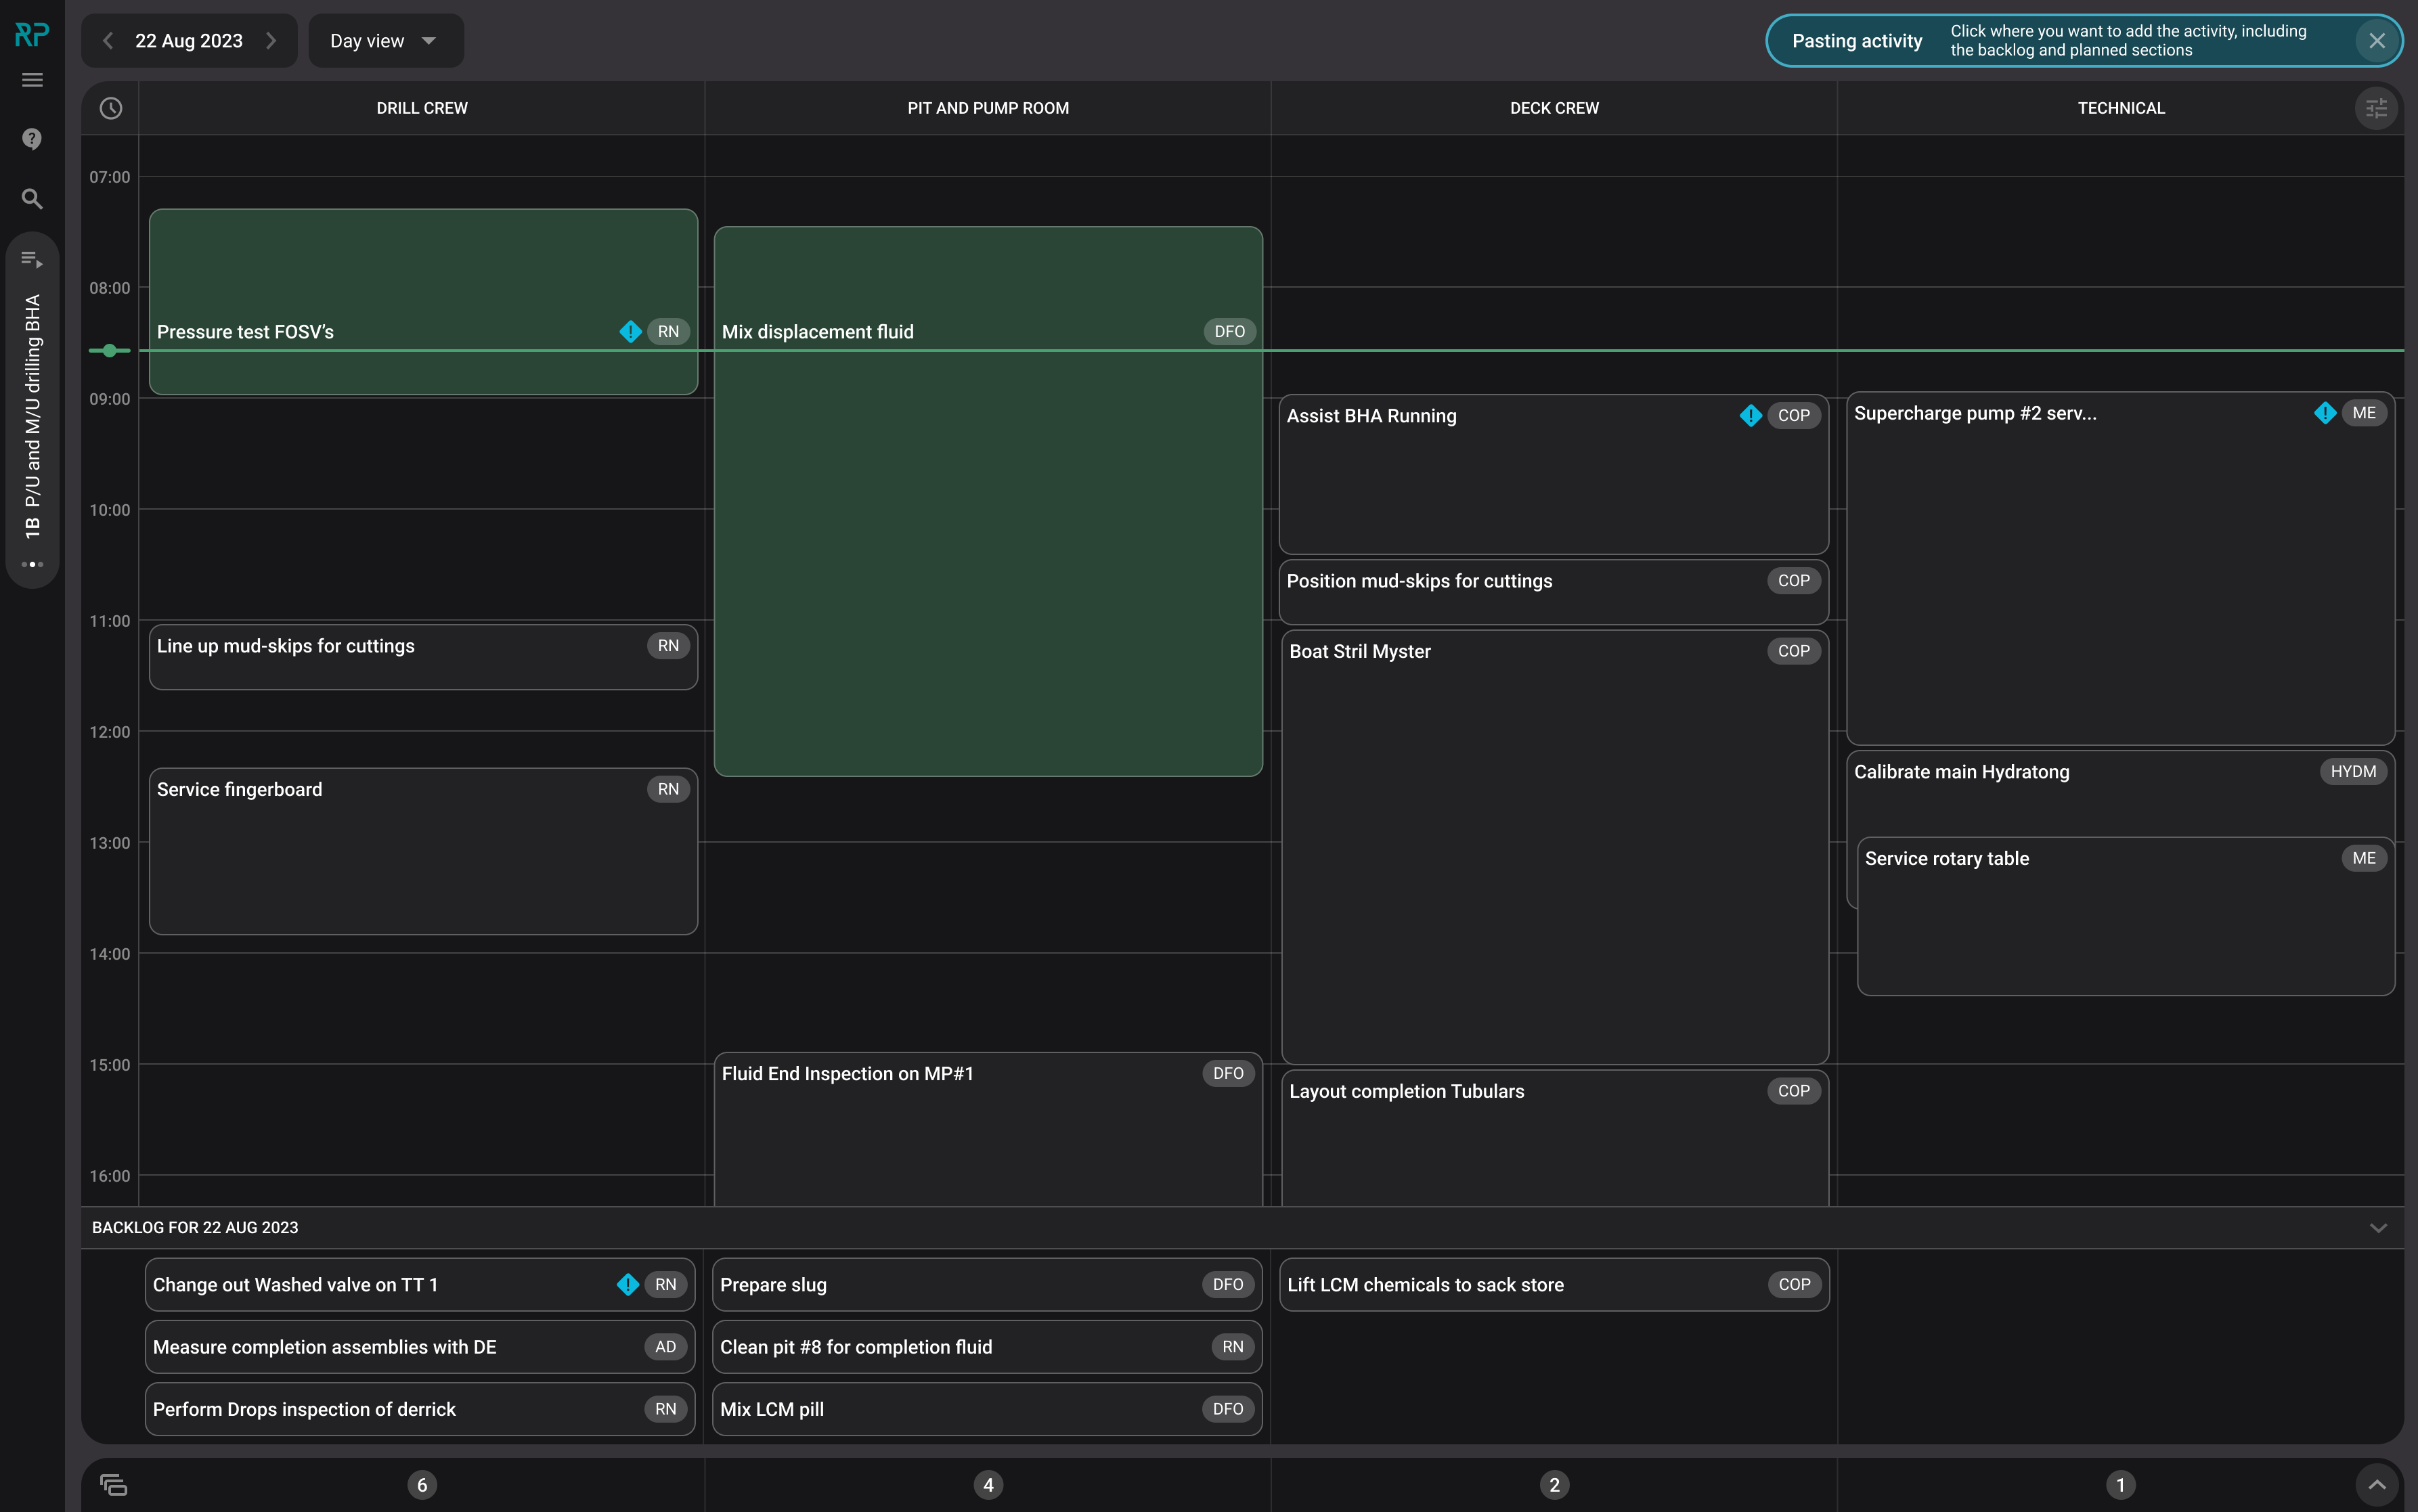Click the current time marker dot
This screenshot has height=1512, width=2418.
click(110, 350)
